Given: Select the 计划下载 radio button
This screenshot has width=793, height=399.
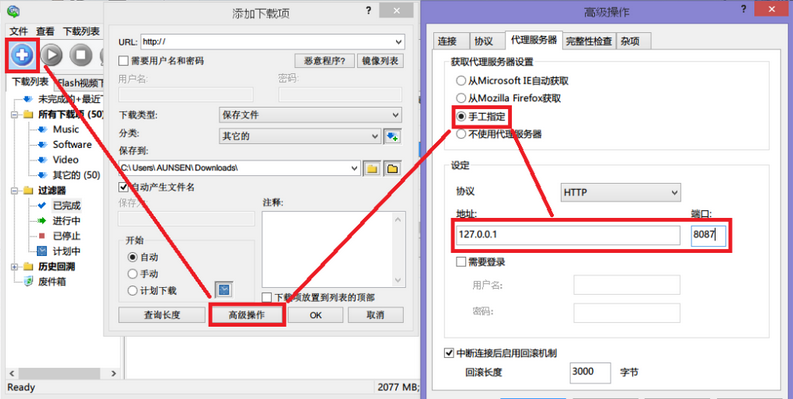Looking at the screenshot, I should pos(133,291).
